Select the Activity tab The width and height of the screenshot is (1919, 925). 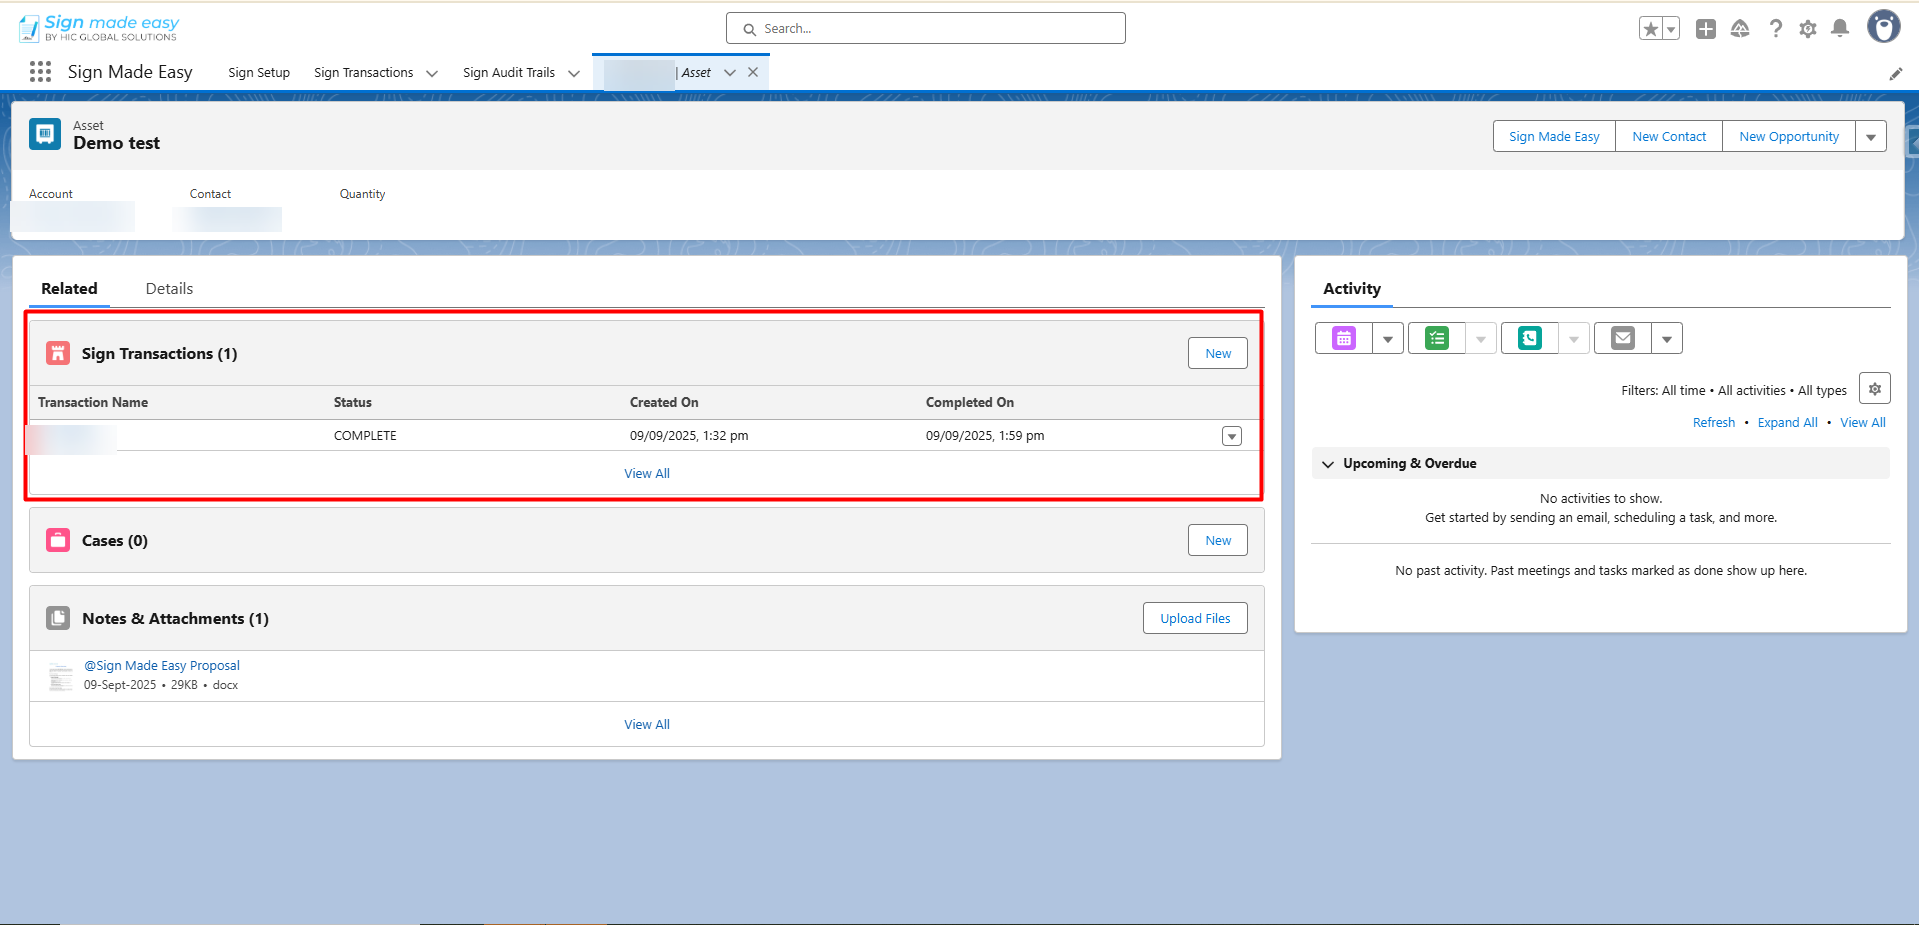(x=1352, y=288)
